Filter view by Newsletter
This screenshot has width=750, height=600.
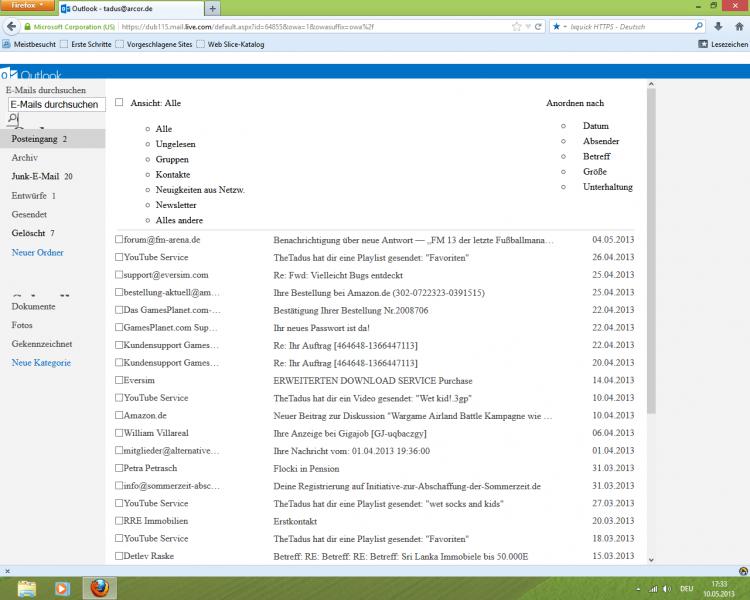pyautogui.click(x=176, y=205)
